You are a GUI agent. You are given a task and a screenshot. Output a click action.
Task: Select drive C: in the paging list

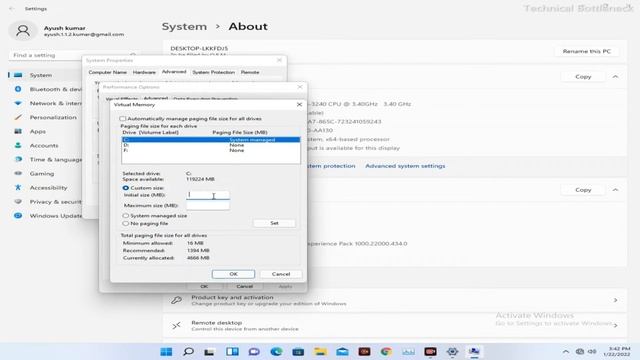click(x=211, y=140)
